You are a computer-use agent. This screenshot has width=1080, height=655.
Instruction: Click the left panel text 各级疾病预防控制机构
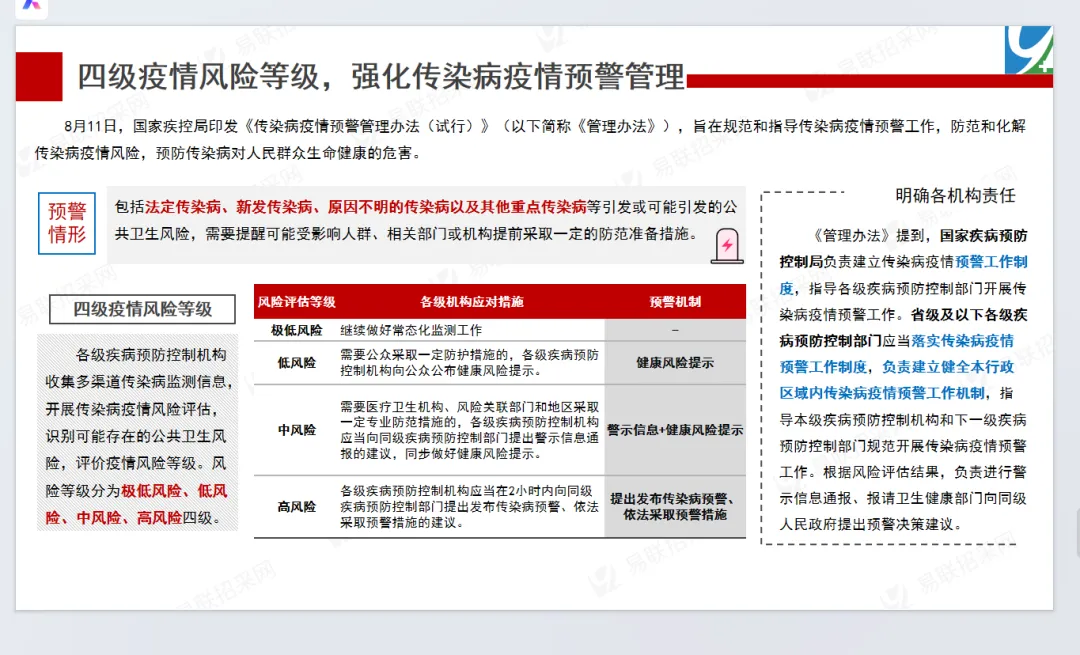pyautogui.click(x=151, y=355)
